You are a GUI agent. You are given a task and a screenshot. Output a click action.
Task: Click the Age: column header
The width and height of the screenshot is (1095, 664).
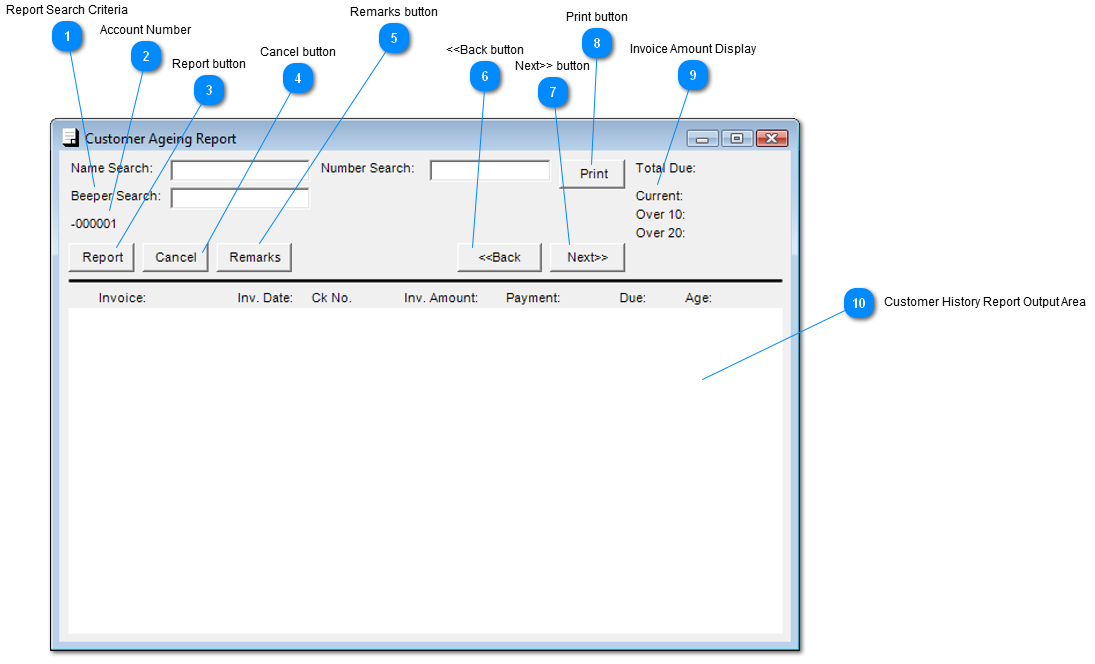(x=698, y=297)
